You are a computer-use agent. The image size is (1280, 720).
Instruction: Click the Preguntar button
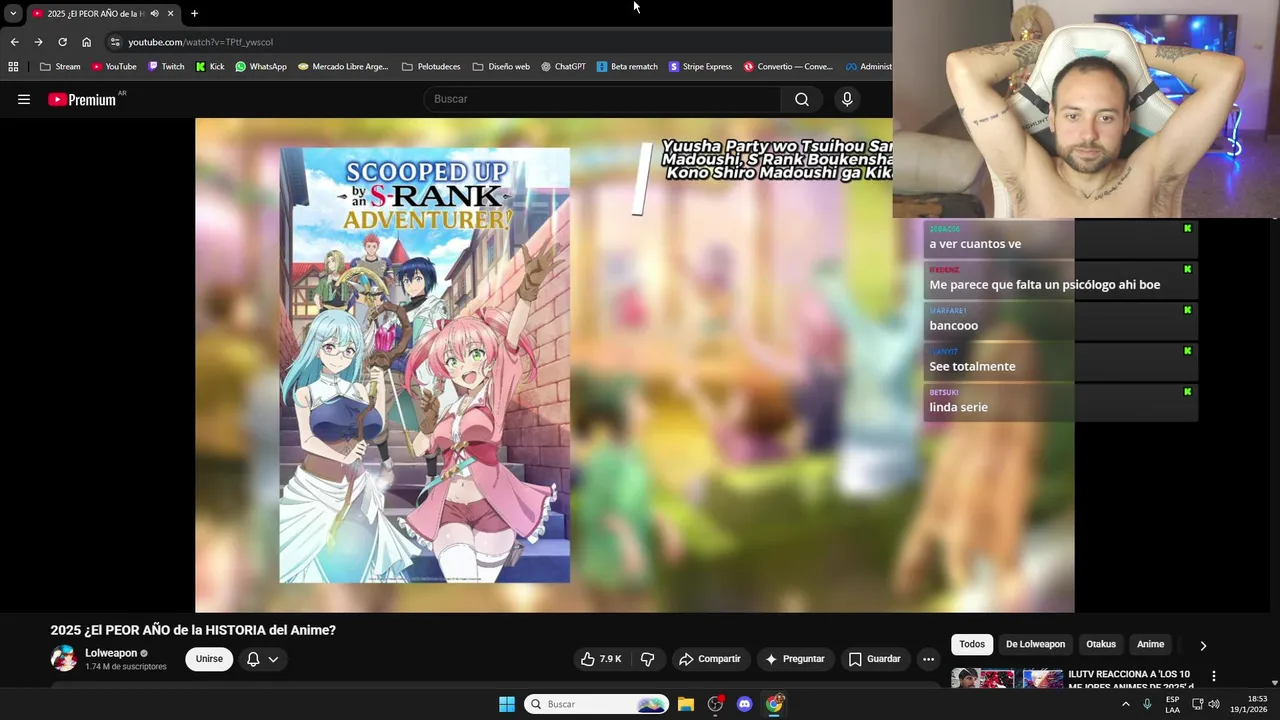click(x=795, y=659)
